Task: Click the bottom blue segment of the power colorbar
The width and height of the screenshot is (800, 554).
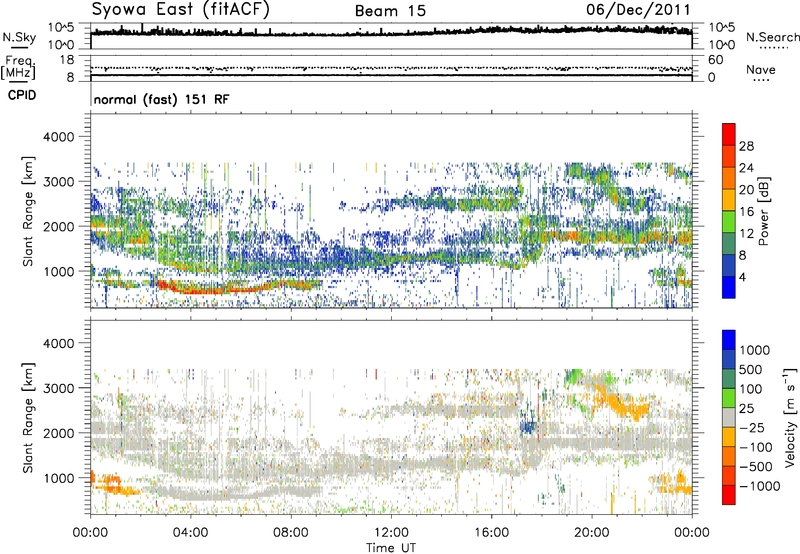Action: pyautogui.click(x=729, y=287)
